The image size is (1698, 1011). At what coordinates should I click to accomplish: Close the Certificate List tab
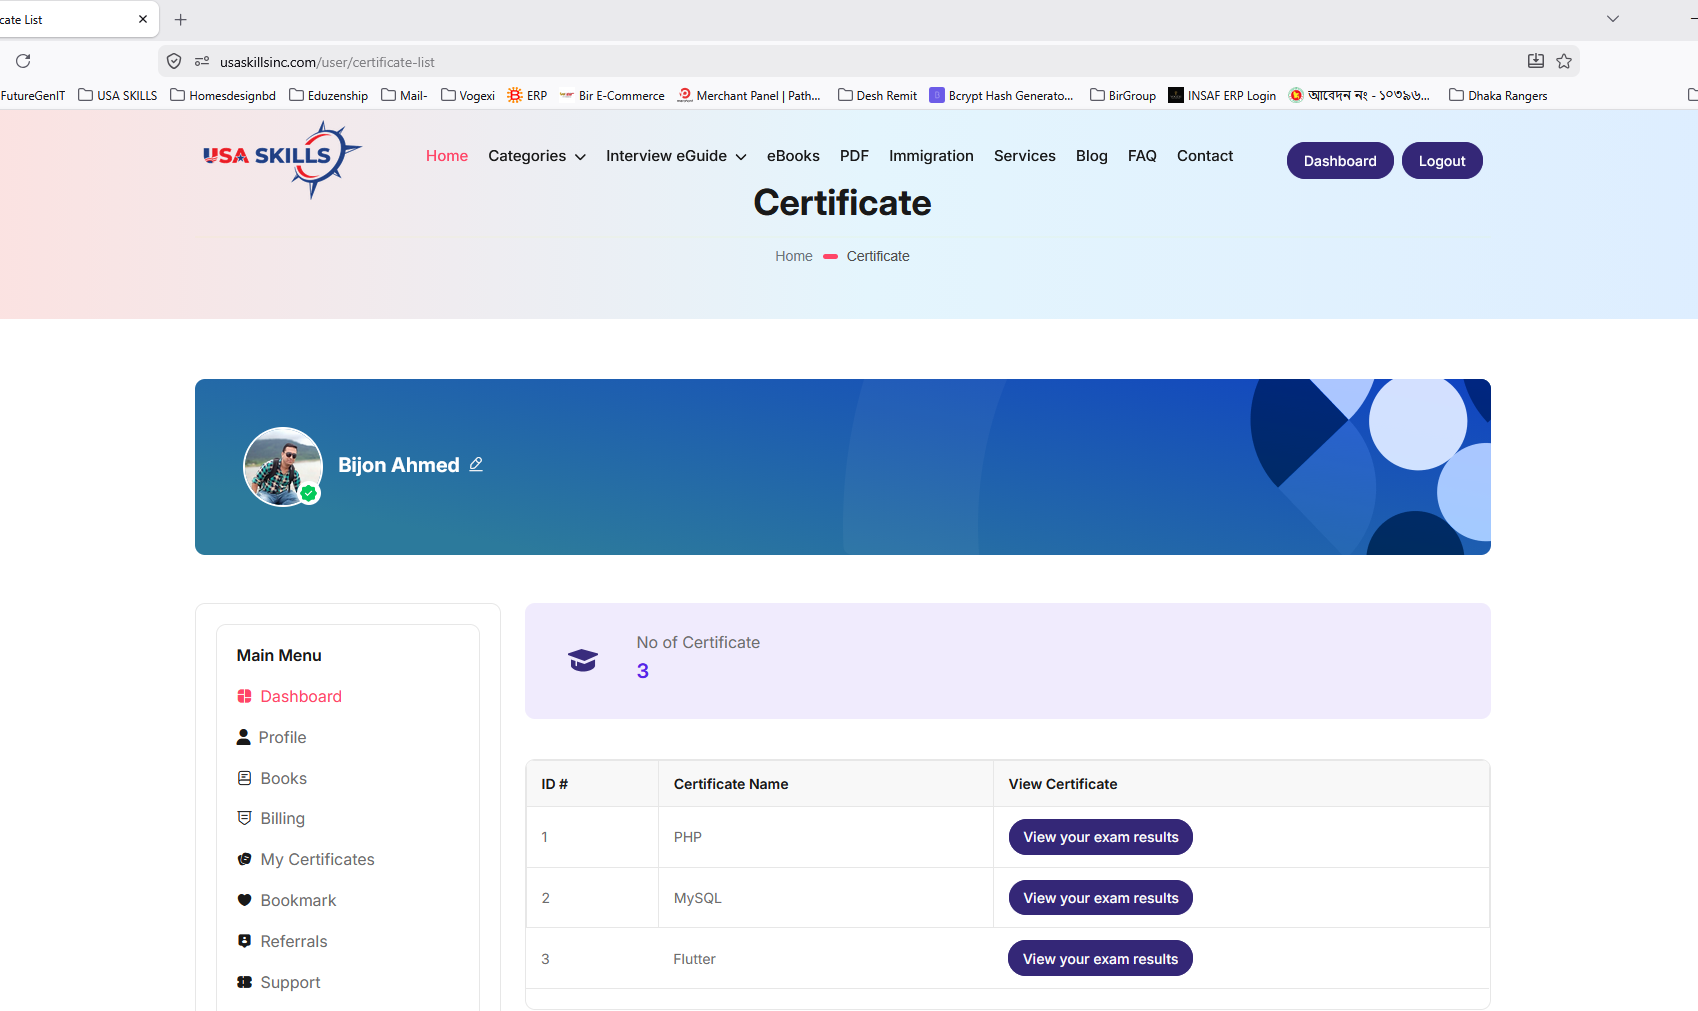[x=143, y=19]
